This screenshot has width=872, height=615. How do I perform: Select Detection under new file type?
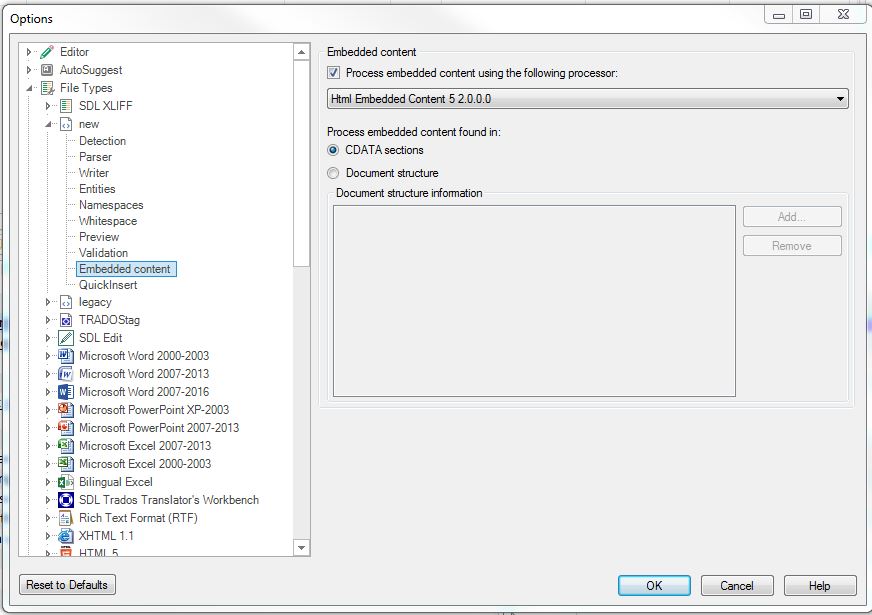tap(102, 141)
